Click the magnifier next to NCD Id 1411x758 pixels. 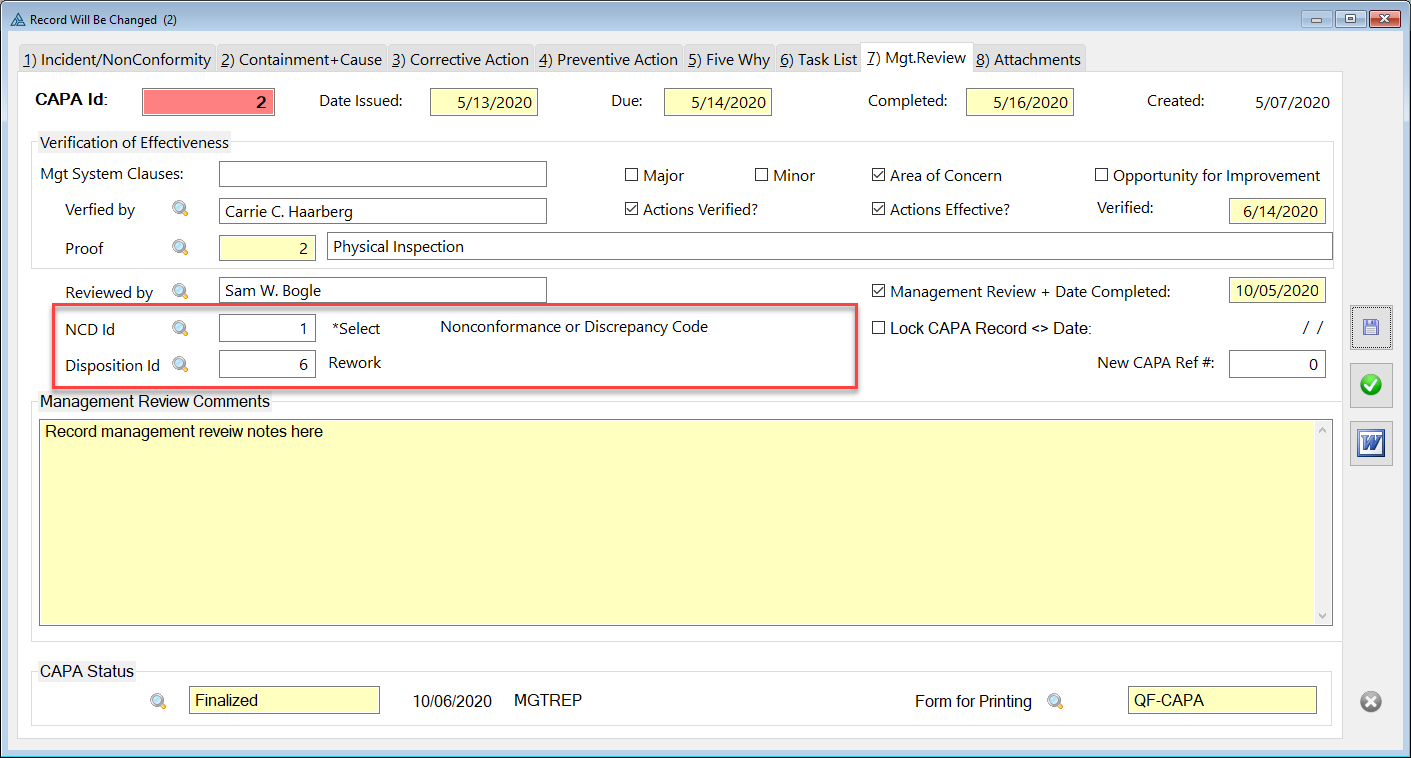coord(180,328)
